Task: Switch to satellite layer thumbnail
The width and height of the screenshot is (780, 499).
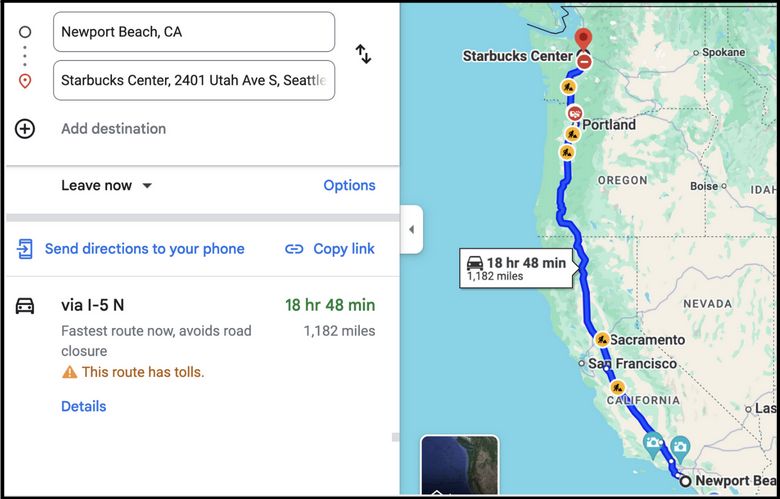Action: click(x=460, y=466)
